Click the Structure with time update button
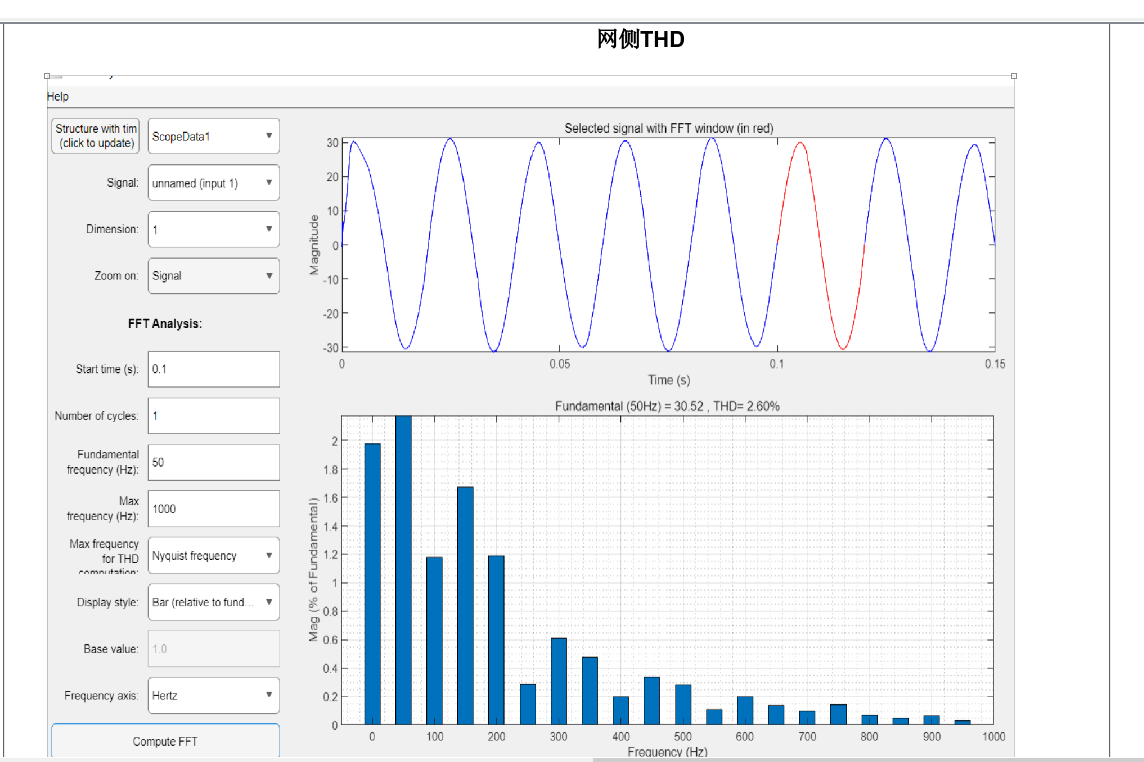The image size is (1144, 762). coord(96,136)
